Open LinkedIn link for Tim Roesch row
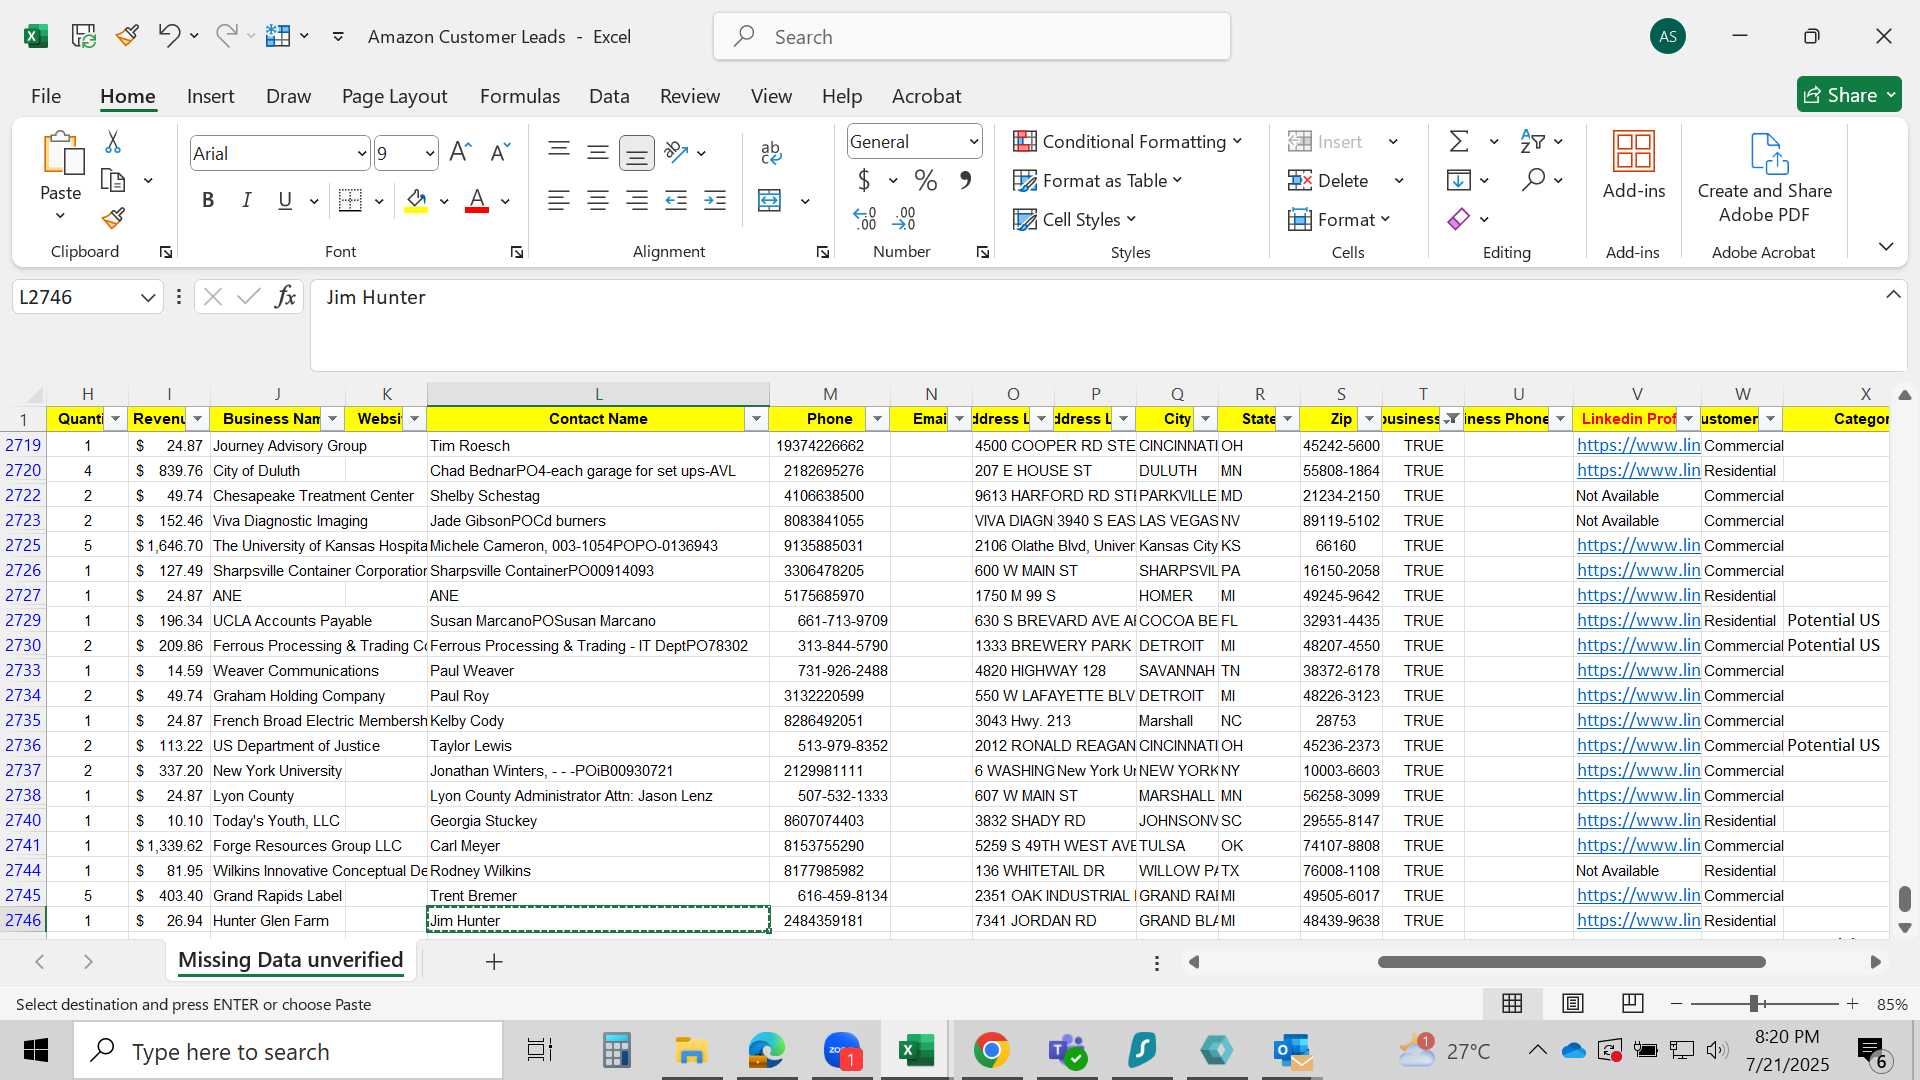Screen dimensions: 1920x1080 click(1638, 445)
